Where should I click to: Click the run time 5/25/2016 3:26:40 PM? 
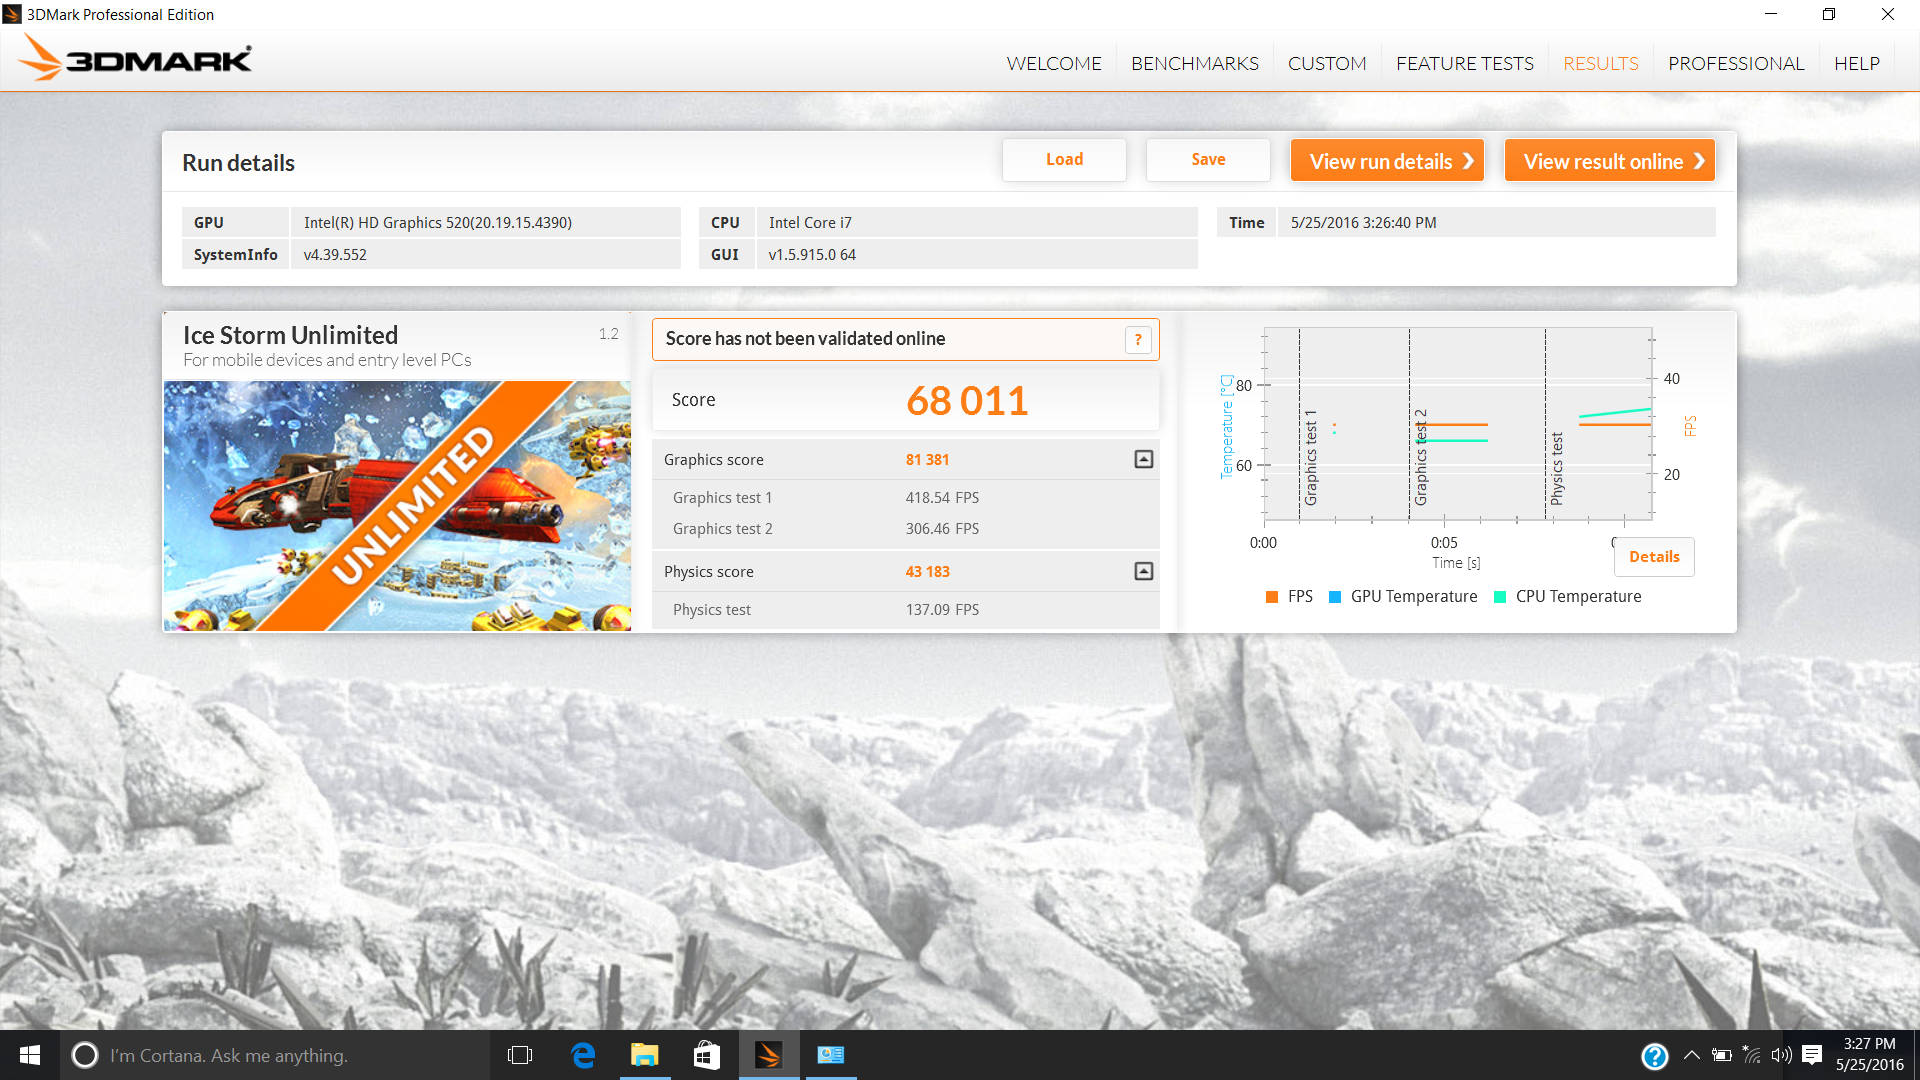point(1363,223)
